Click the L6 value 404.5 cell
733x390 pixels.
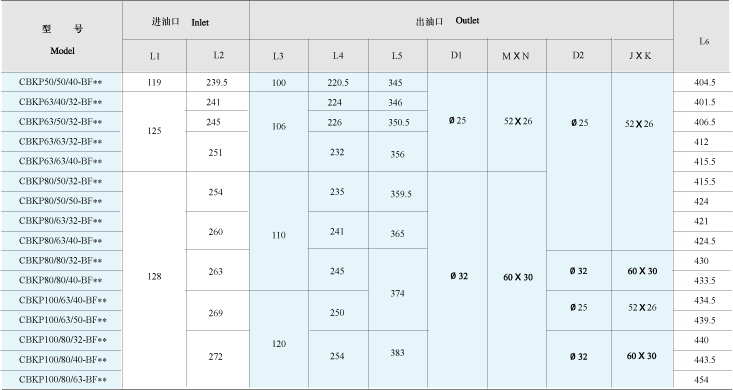point(703,82)
